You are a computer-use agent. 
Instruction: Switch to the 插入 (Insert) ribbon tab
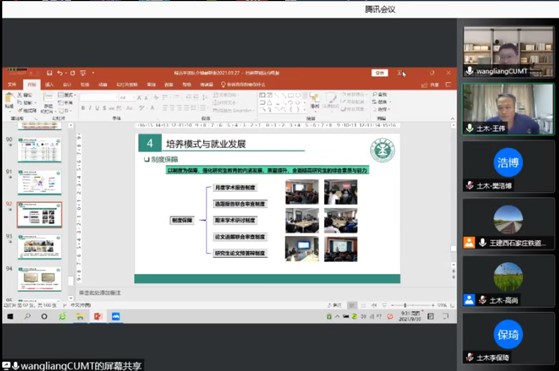coord(50,84)
